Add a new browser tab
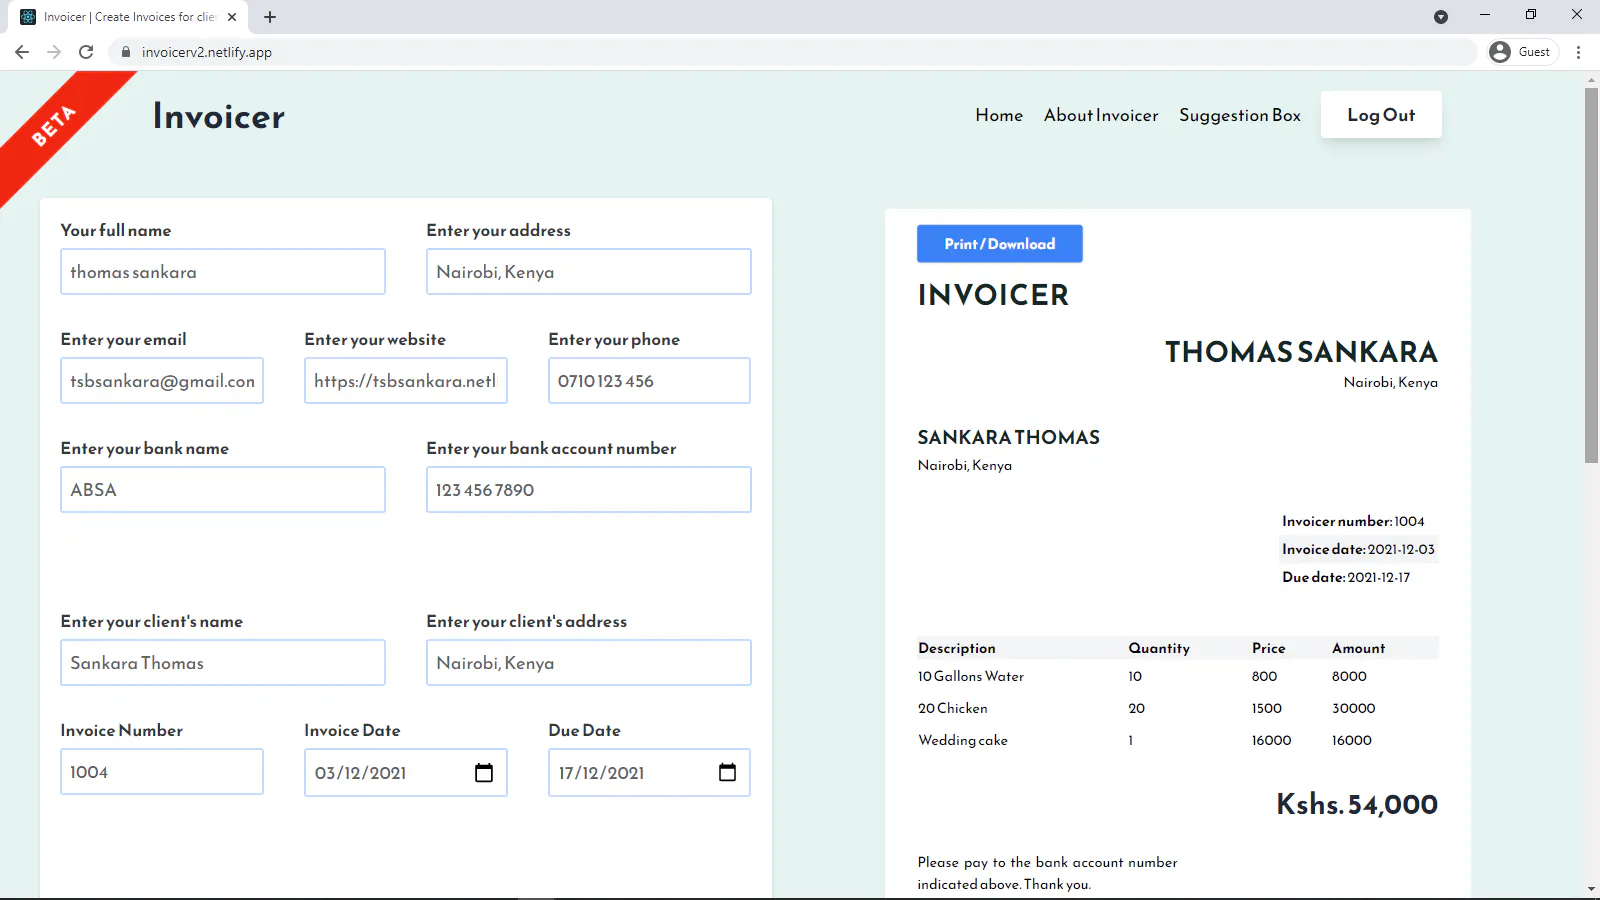This screenshot has width=1600, height=900. coord(270,17)
